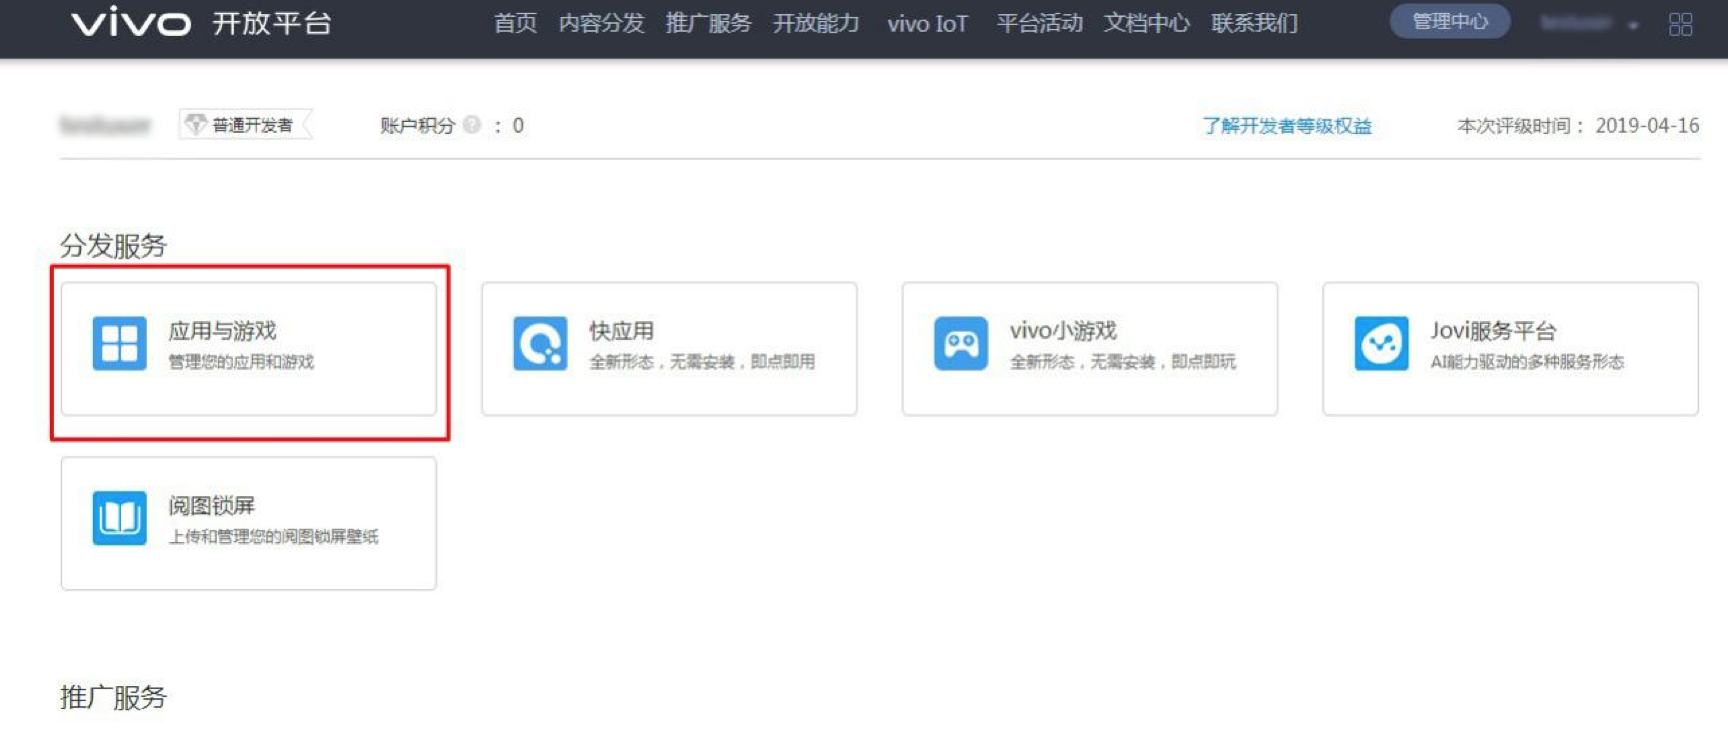Open the 文档中心 menu item
Viewport: 1728px width, 730px height.
click(1147, 23)
